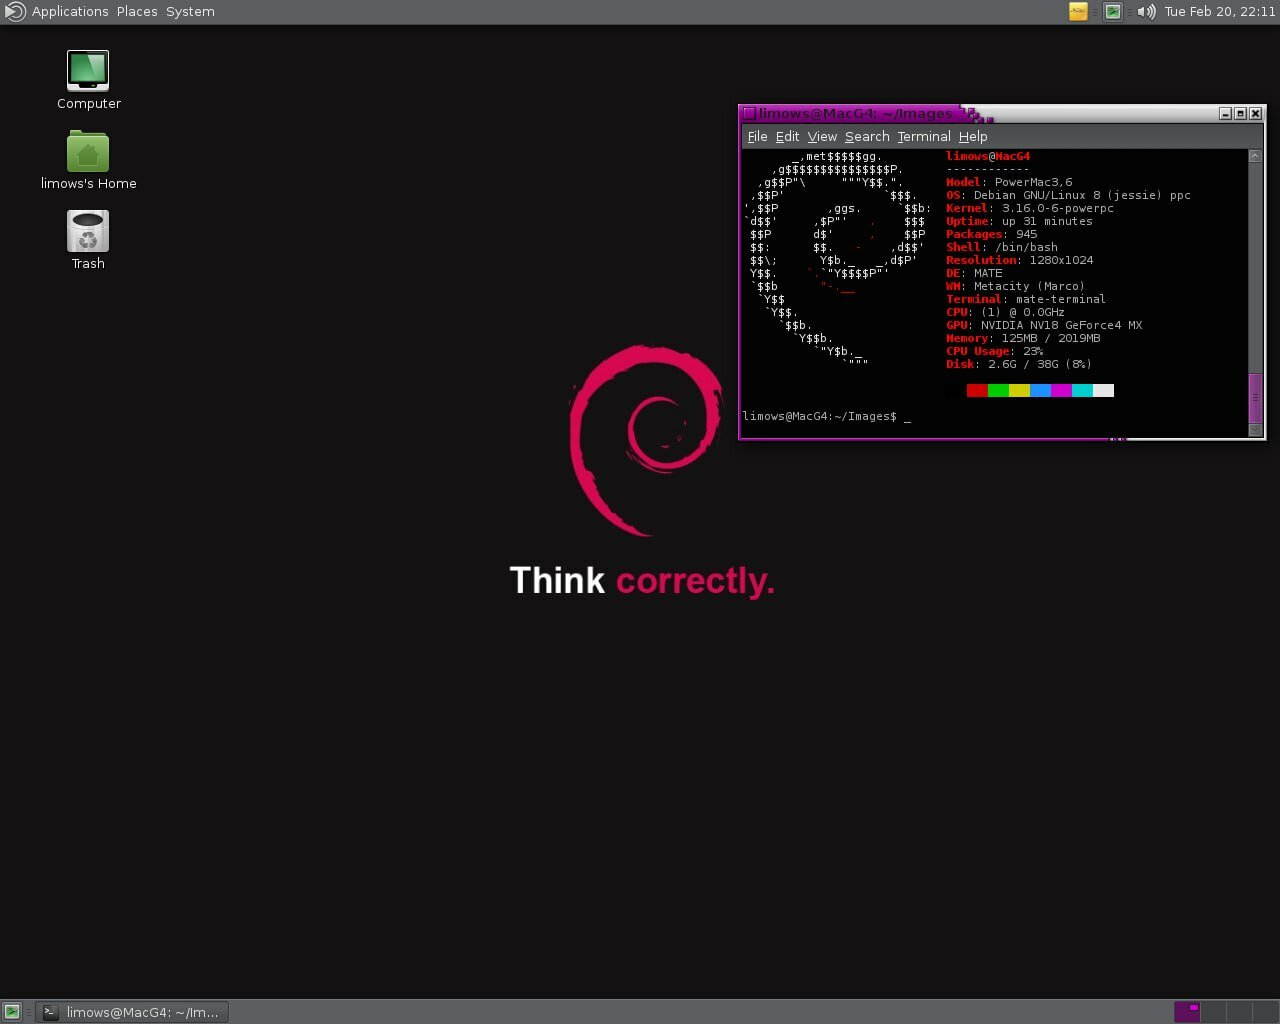Click the terminal titlebar text limows@MacG4: ~/Images

point(856,114)
